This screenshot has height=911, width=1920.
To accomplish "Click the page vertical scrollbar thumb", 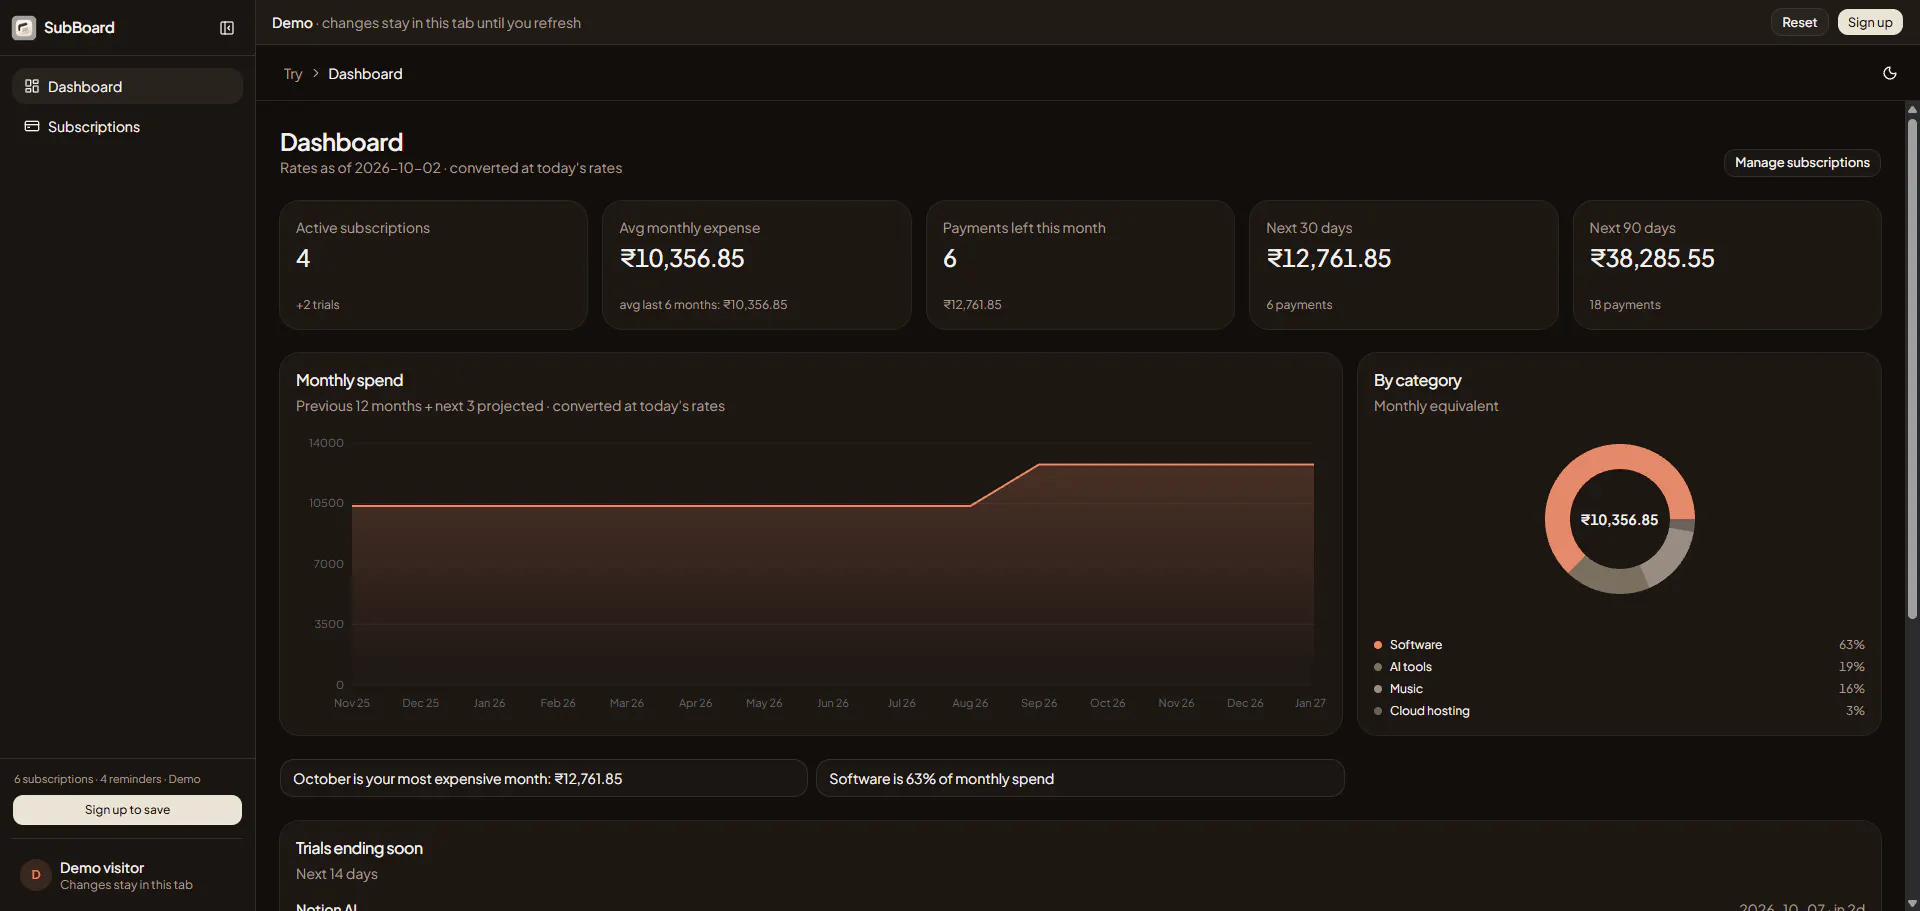I will coord(1912,370).
